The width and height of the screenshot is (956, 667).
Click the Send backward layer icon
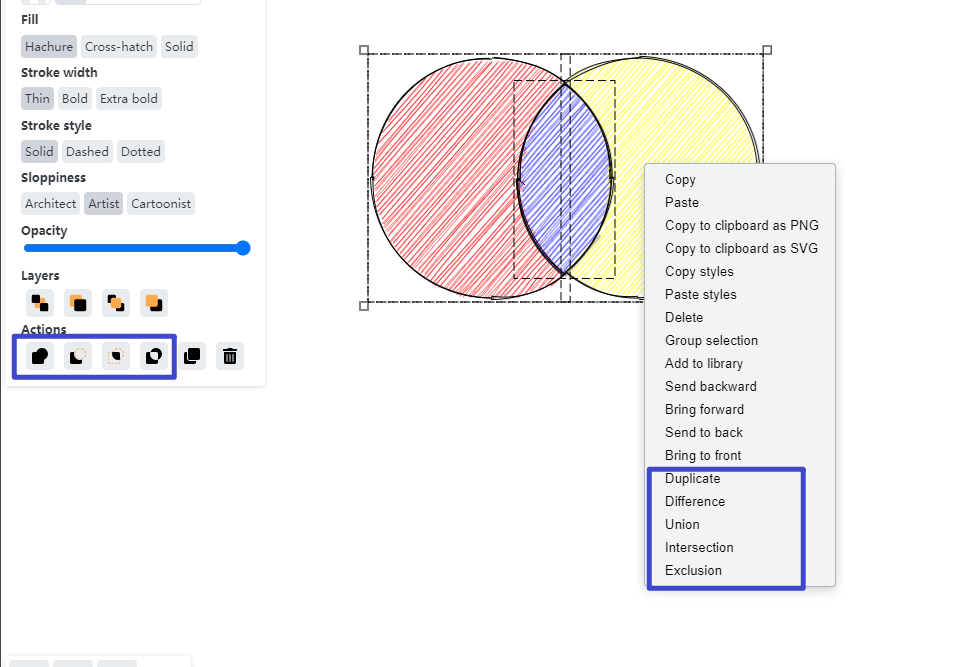79,302
